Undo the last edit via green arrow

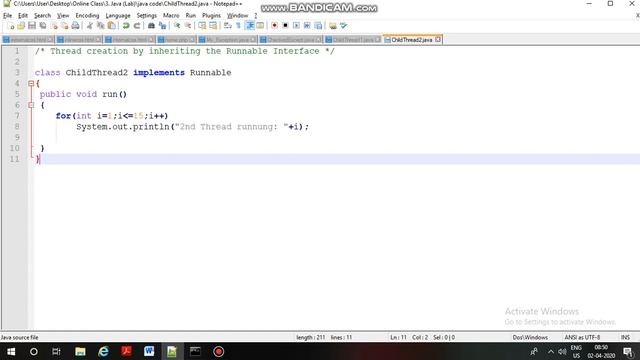coord(126,26)
